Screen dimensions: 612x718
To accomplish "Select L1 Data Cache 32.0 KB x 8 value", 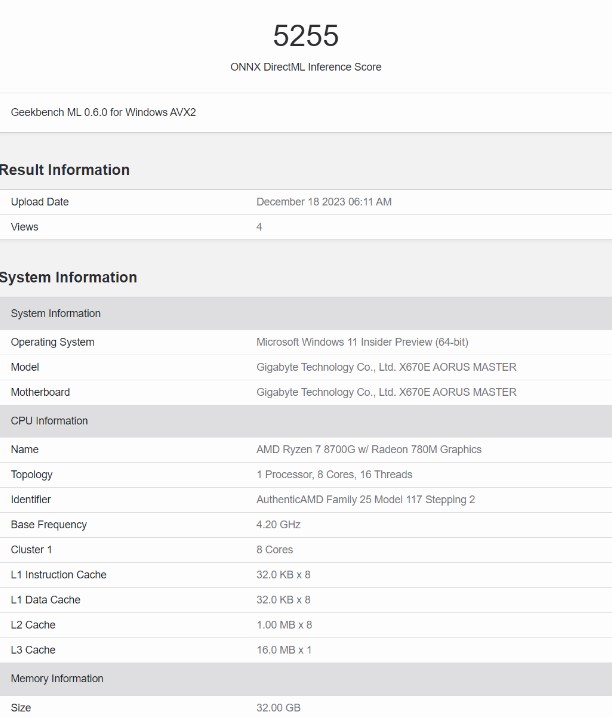I will (283, 600).
